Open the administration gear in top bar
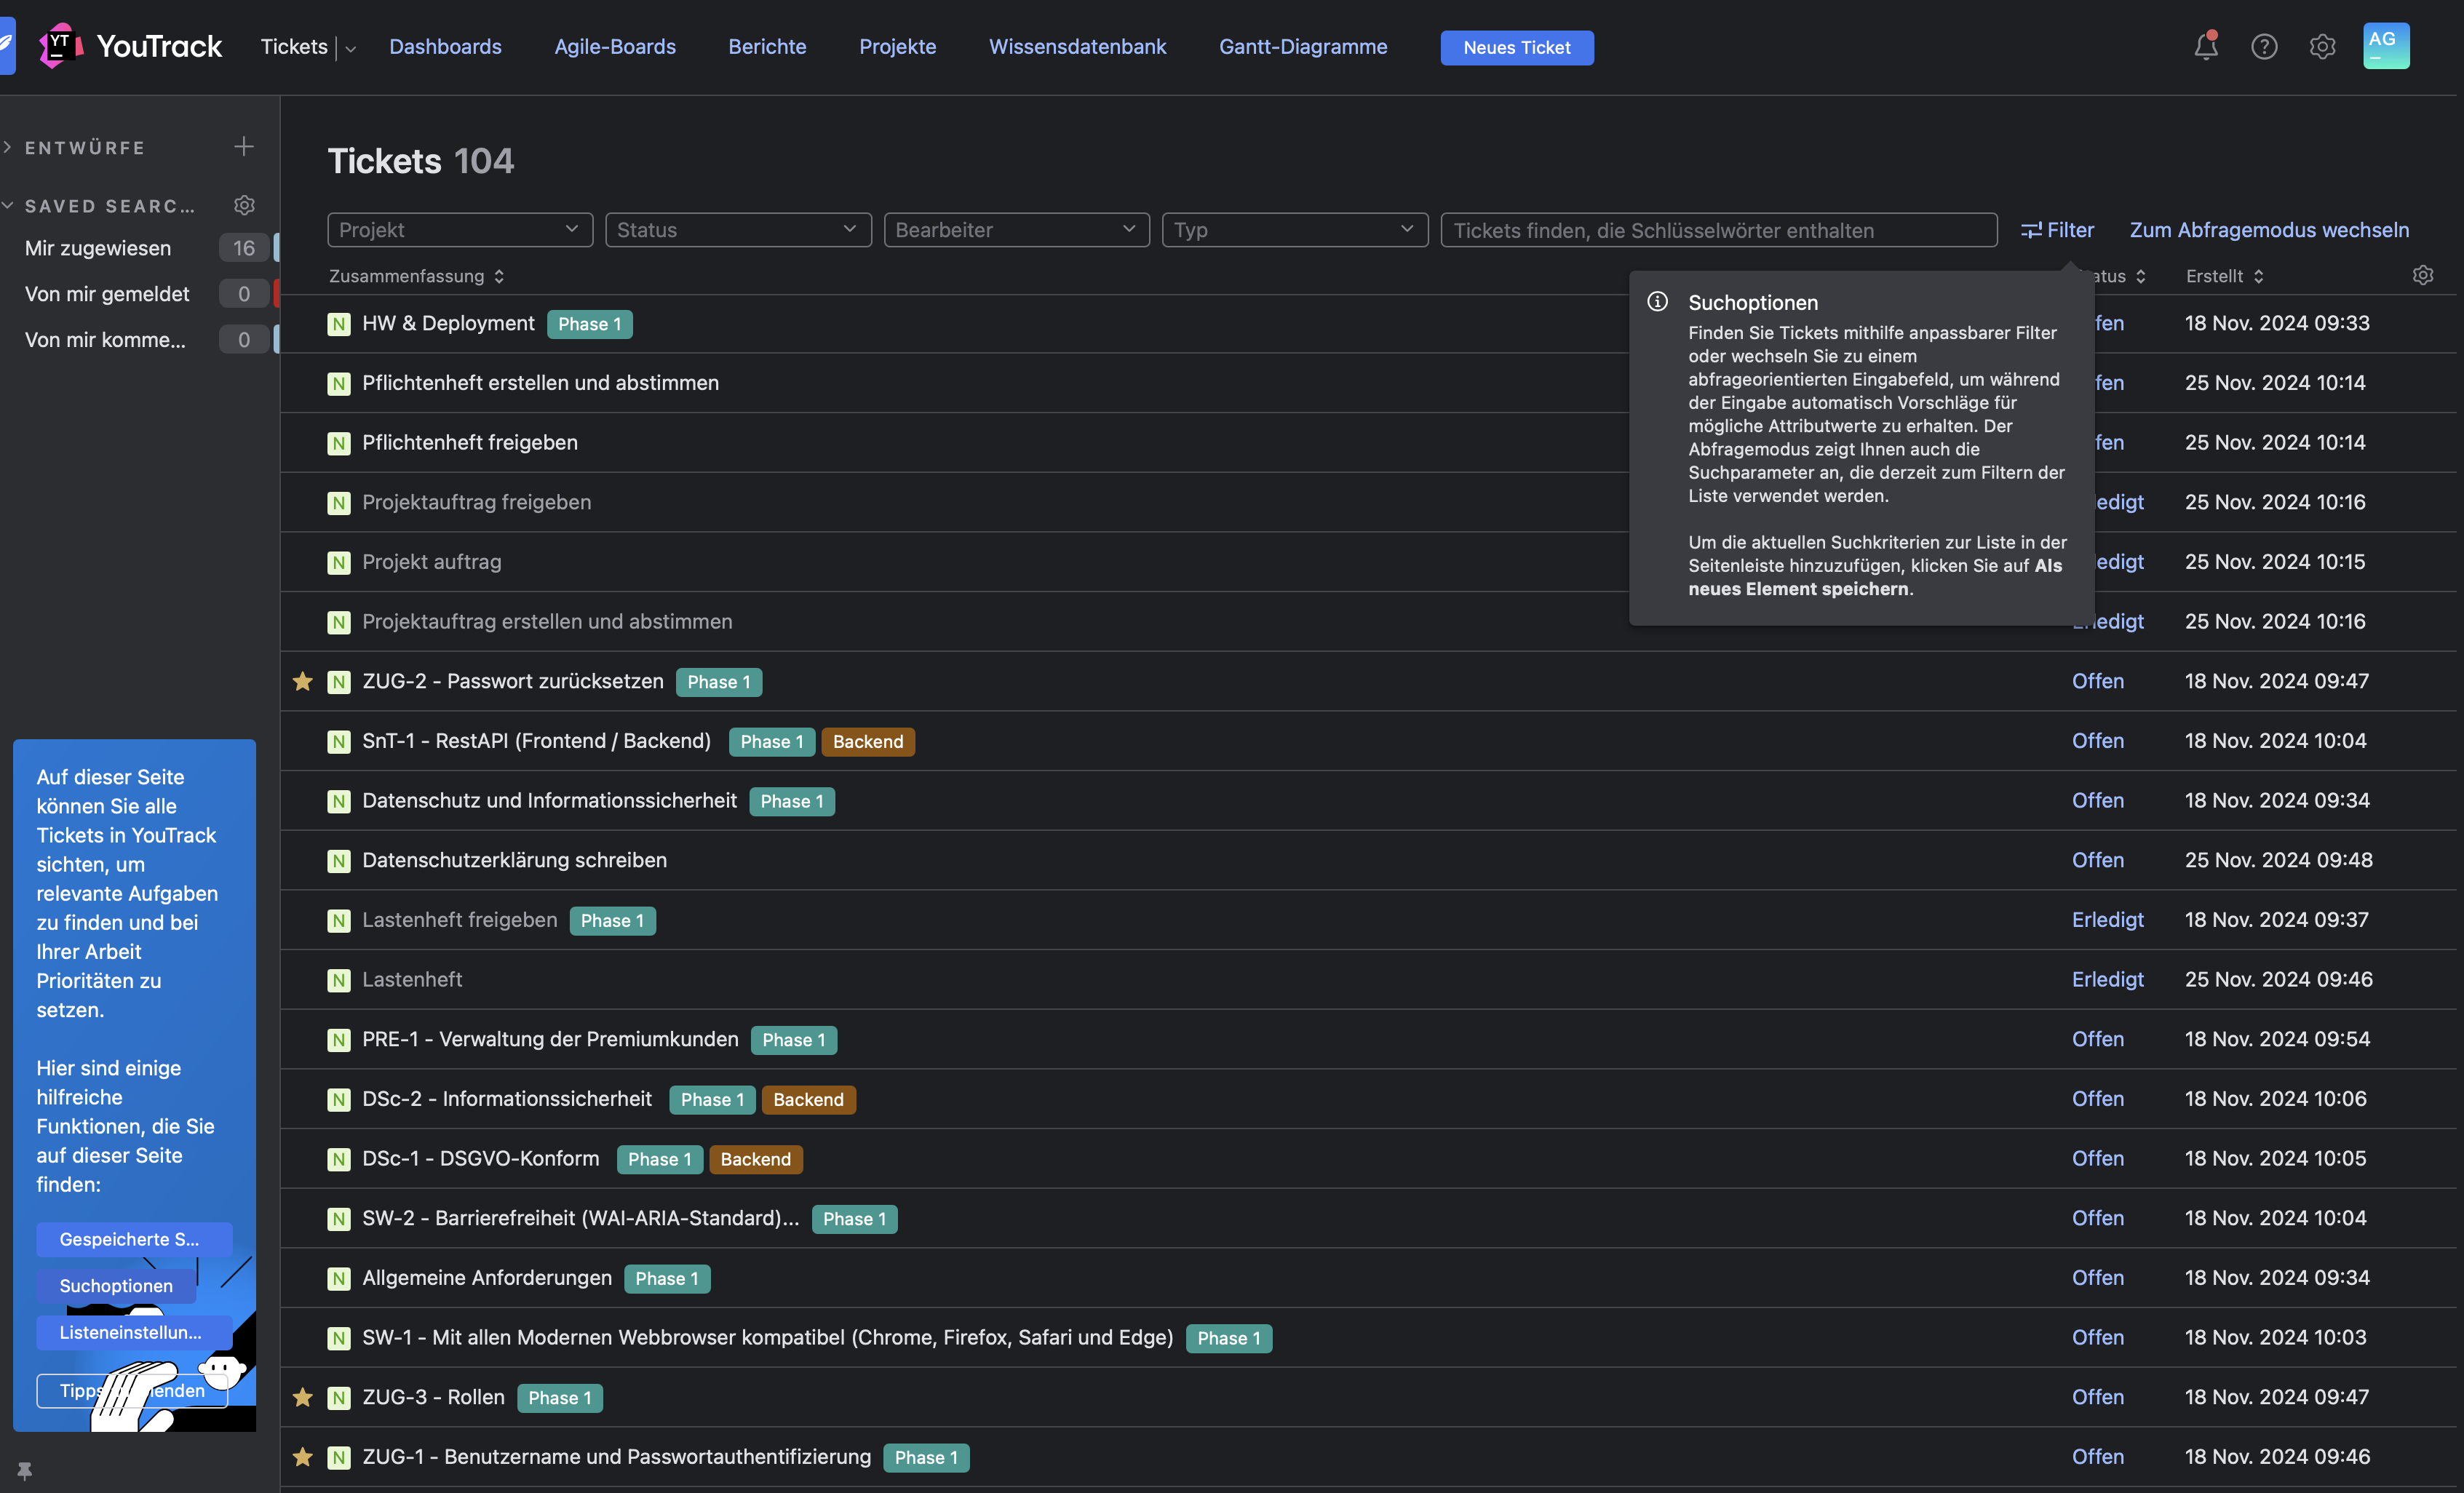The image size is (2464, 1493). (x=2322, y=47)
